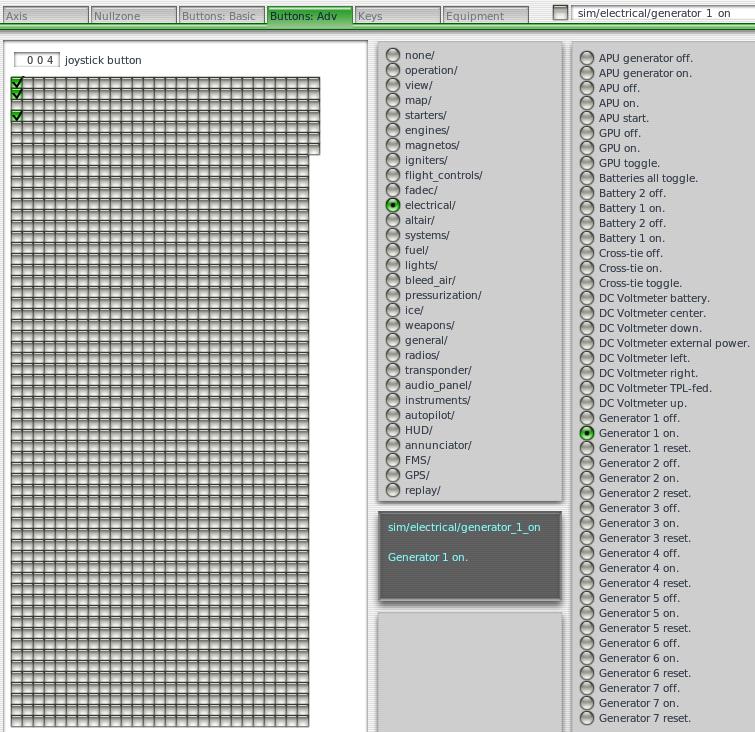The image size is (755, 732).
Task: Choose the 'GPU toggle.' command
Action: coord(587,163)
